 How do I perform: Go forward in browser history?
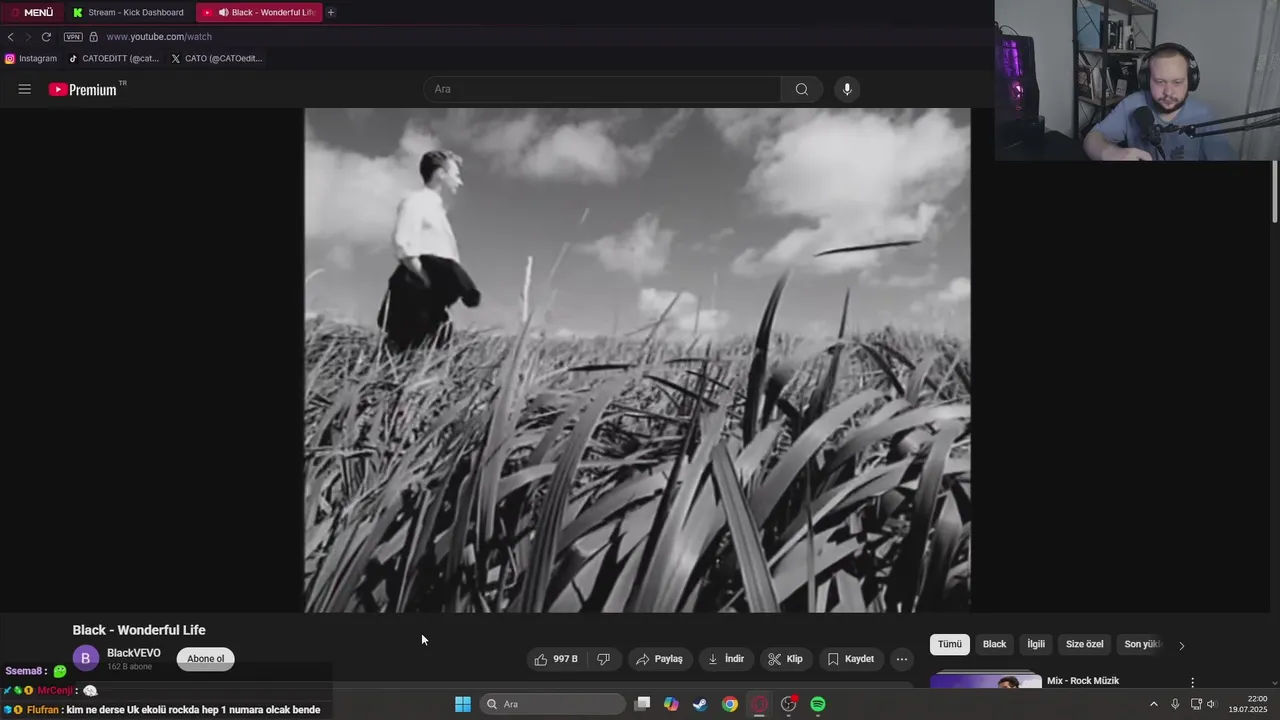[28, 37]
